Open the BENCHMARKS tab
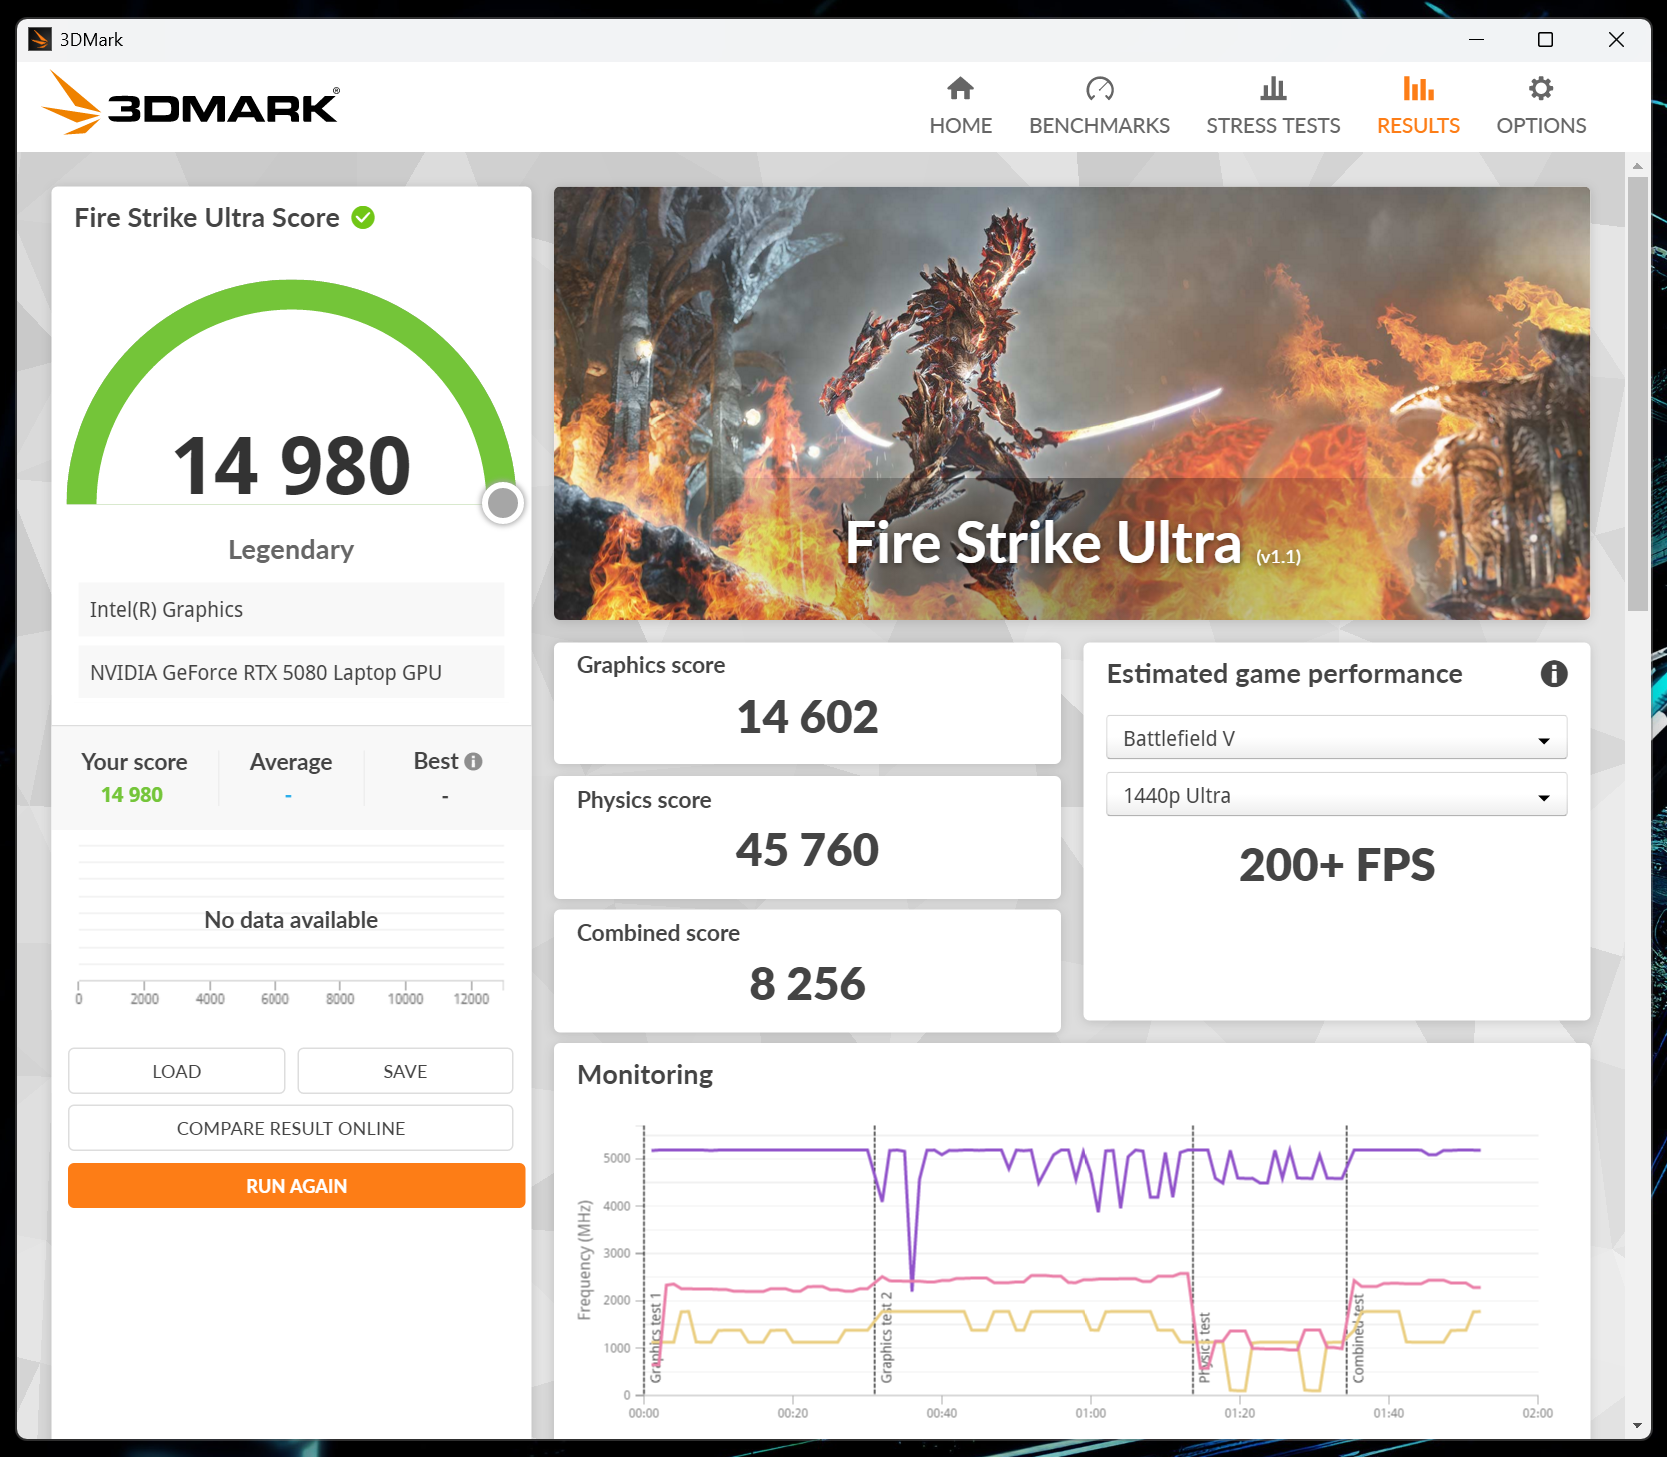 1099,104
